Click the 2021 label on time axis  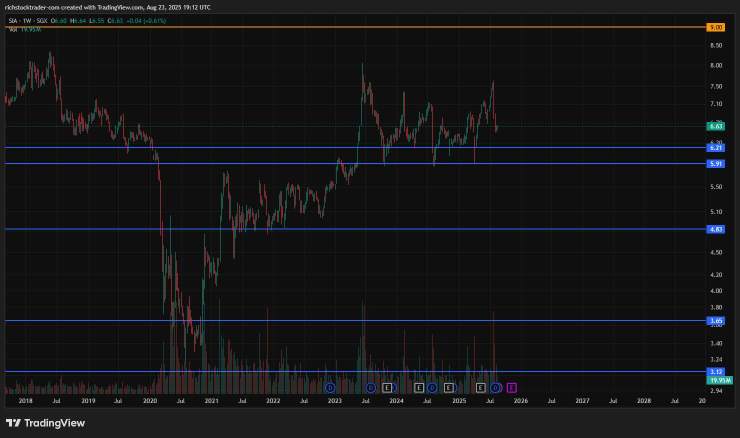211,401
